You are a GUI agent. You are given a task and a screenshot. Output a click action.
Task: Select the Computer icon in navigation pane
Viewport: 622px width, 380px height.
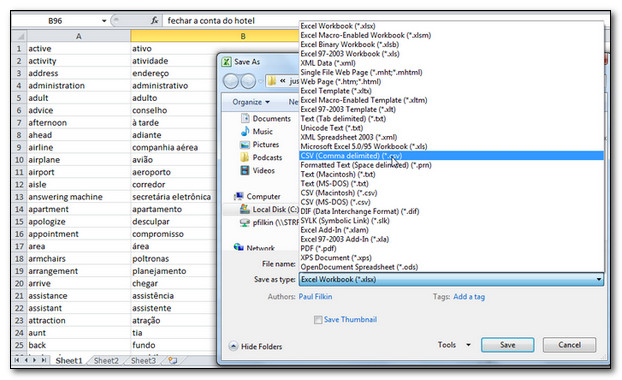(238, 196)
